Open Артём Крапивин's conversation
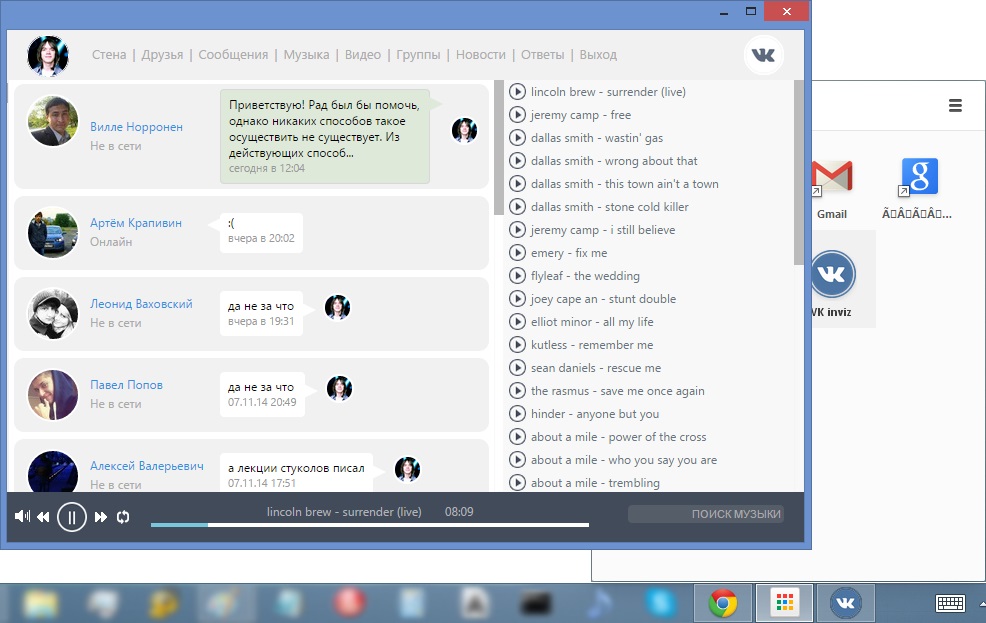Viewport: 986px width, 623px height. pyautogui.click(x=136, y=223)
